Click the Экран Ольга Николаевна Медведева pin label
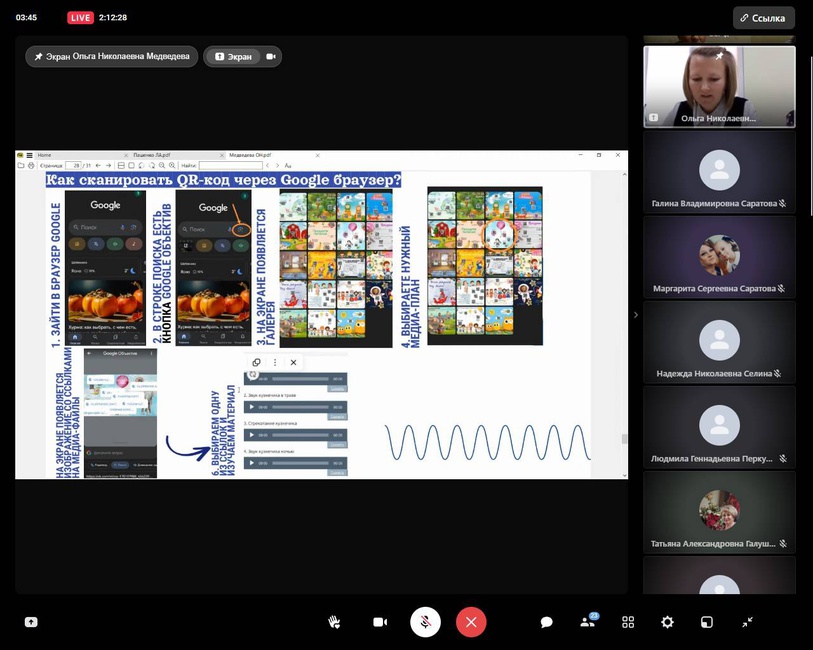This screenshot has width=813, height=650. coord(111,56)
